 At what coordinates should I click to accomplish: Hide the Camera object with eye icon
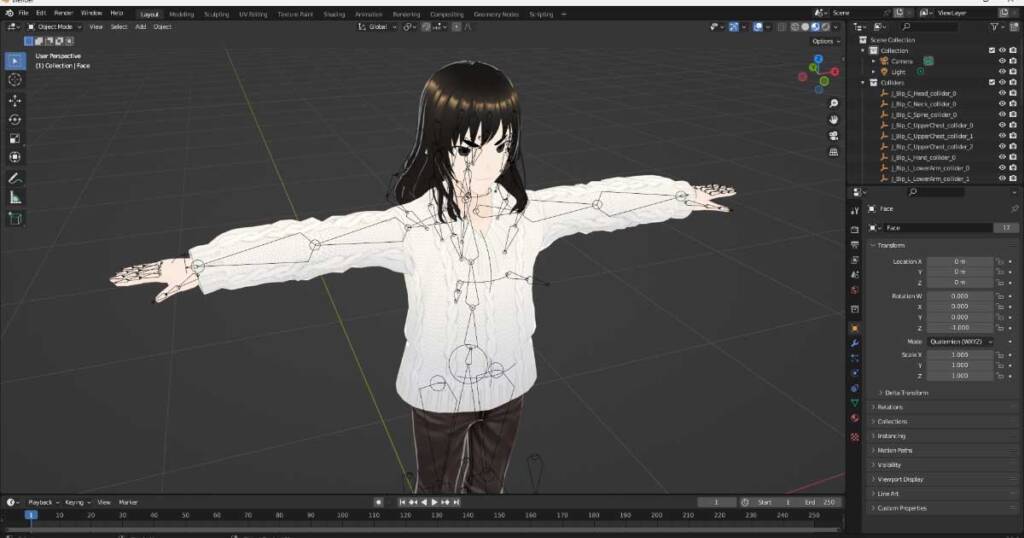pos(1002,61)
